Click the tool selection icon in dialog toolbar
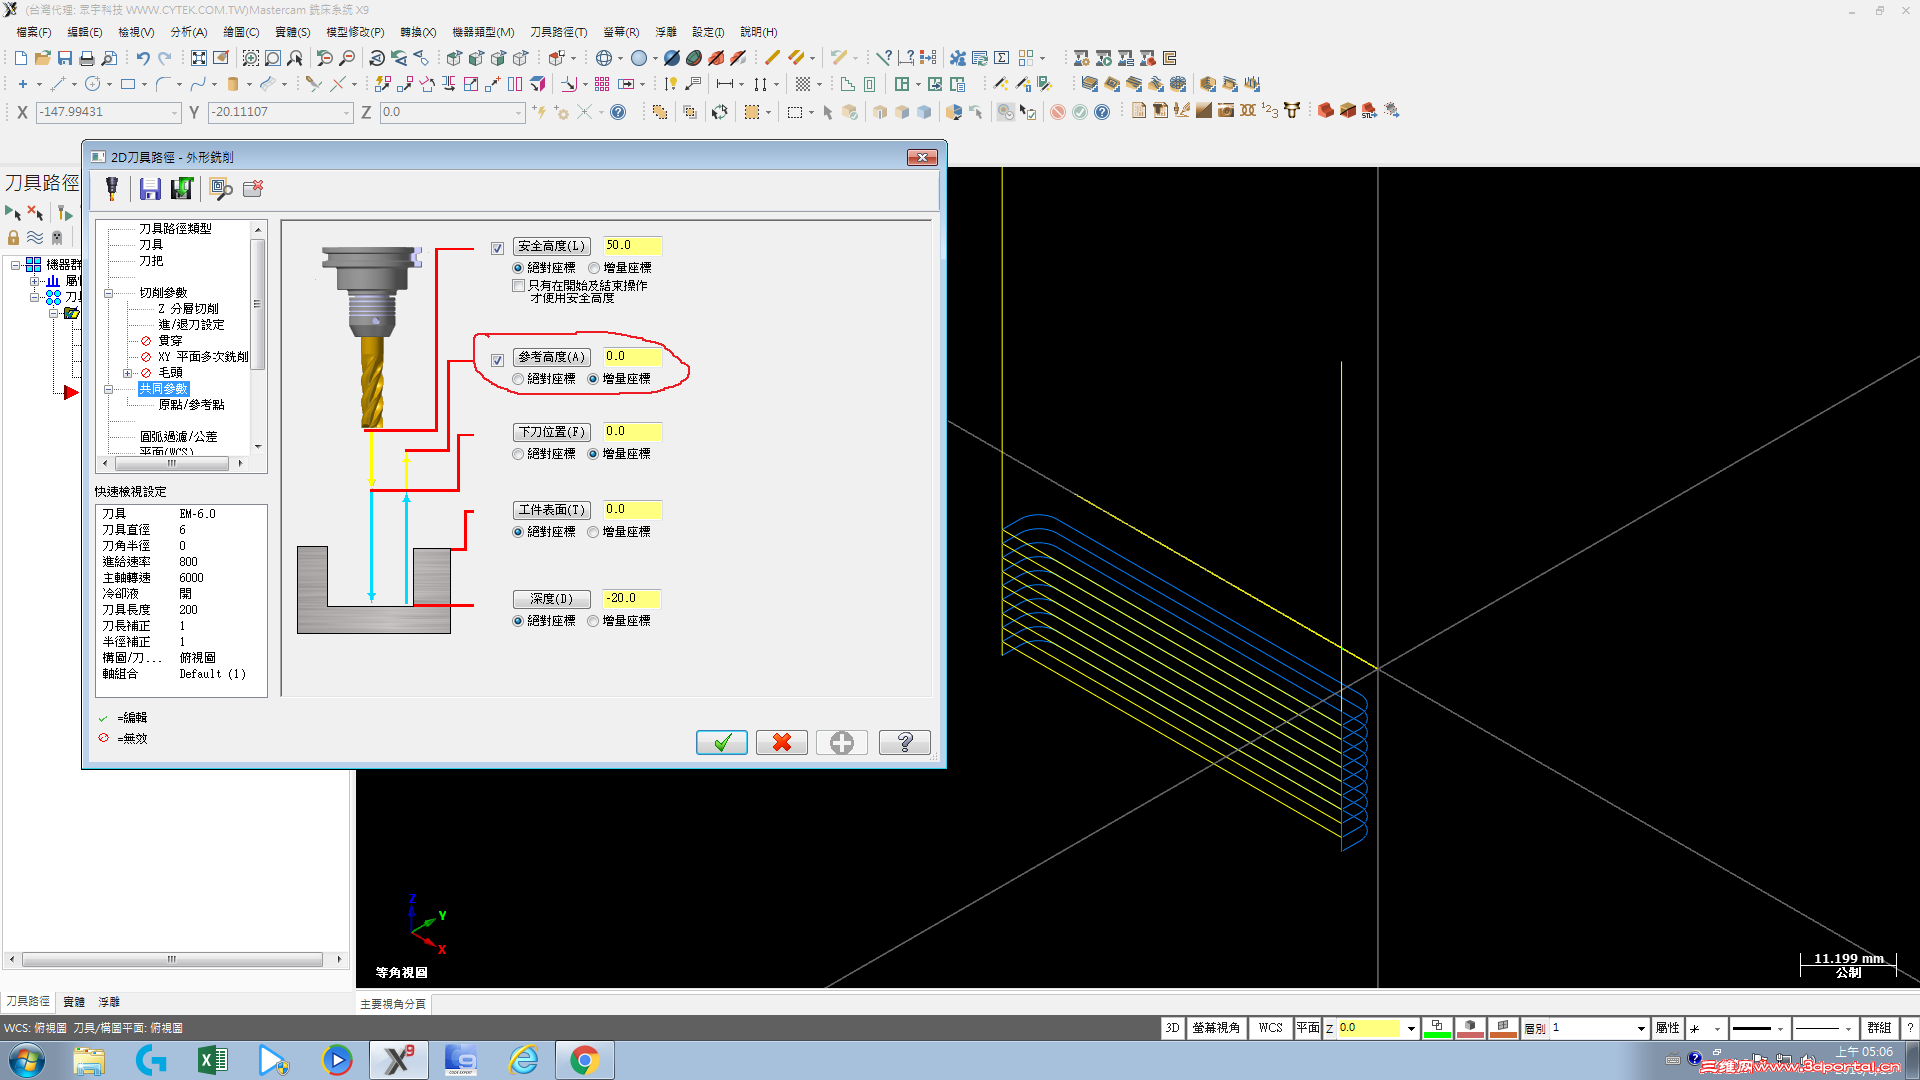The image size is (1920, 1080). point(112,188)
